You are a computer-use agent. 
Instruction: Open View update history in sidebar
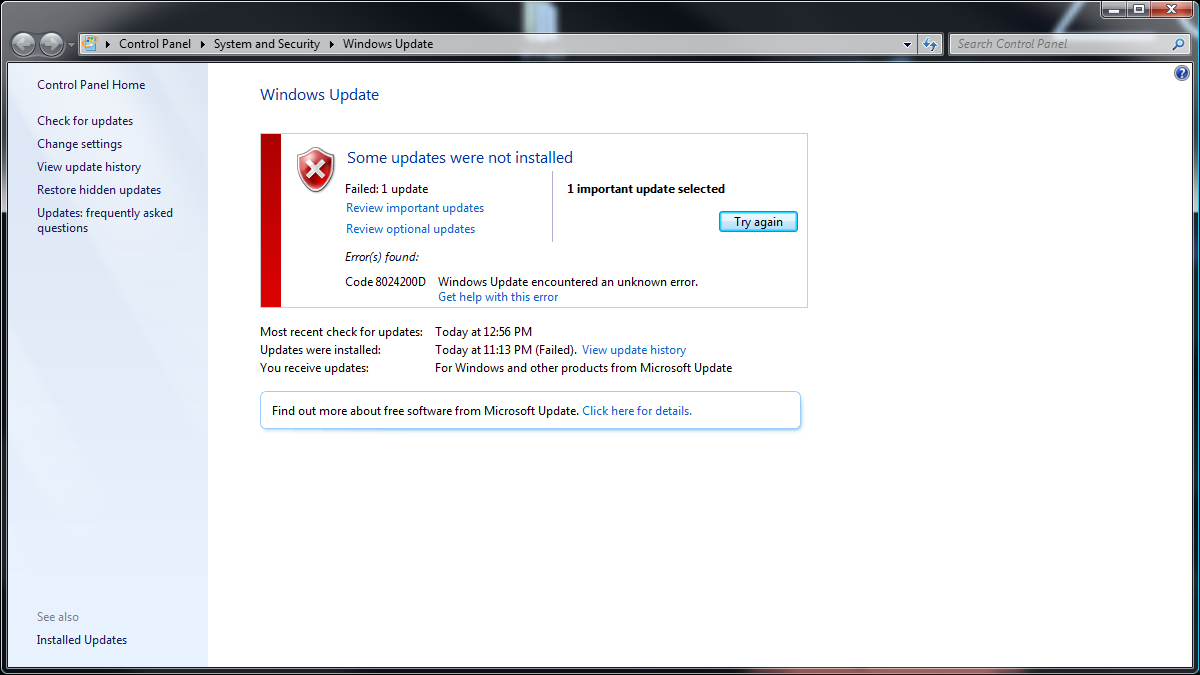click(x=89, y=167)
